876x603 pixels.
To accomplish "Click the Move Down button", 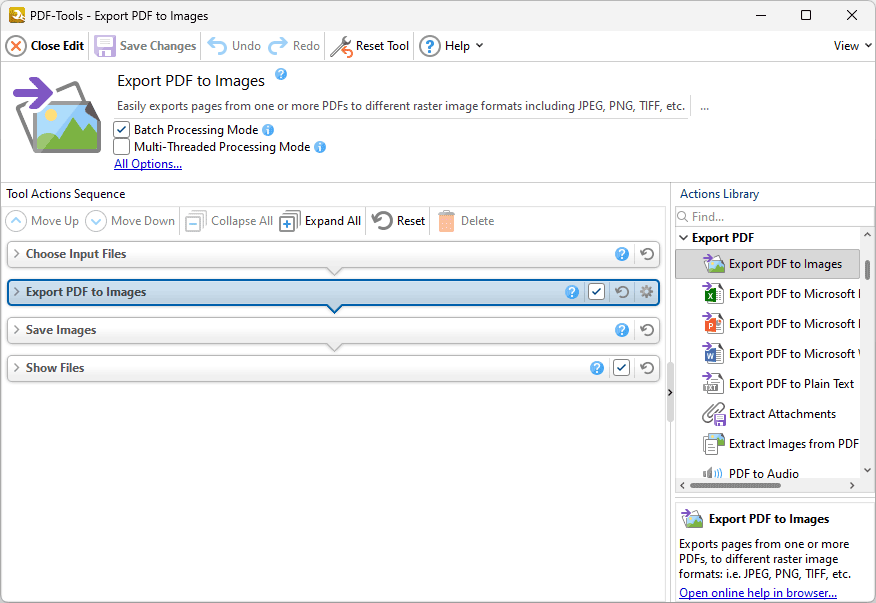I will (130, 221).
